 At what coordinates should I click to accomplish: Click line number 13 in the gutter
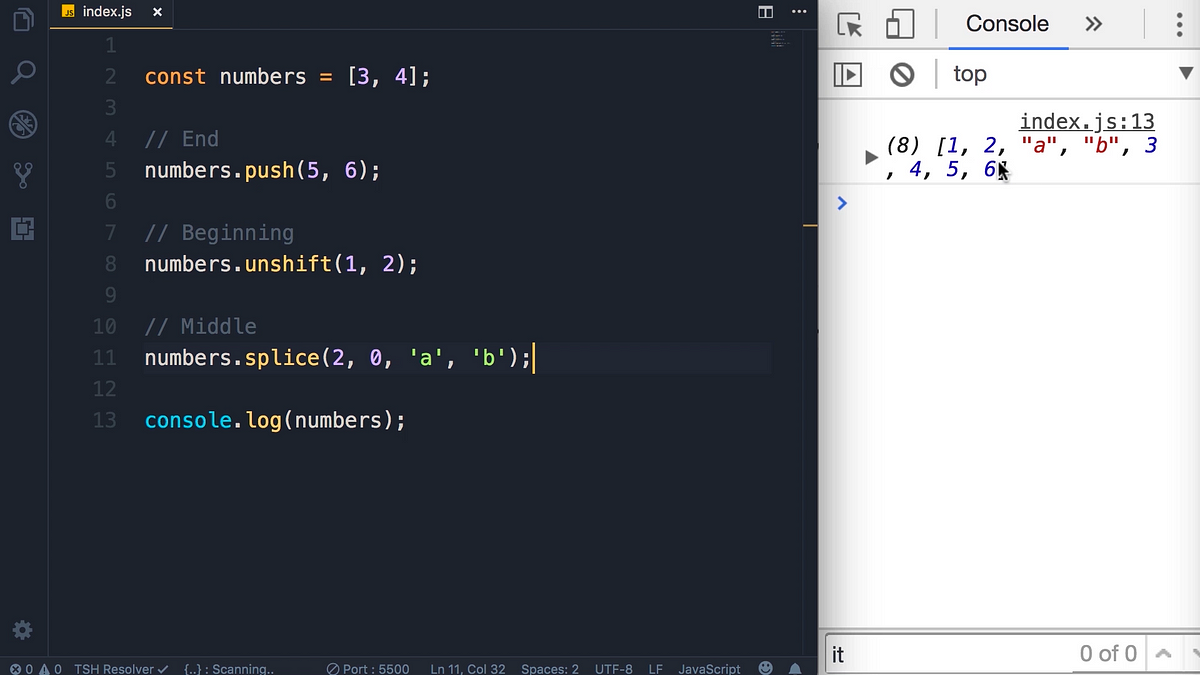(104, 420)
